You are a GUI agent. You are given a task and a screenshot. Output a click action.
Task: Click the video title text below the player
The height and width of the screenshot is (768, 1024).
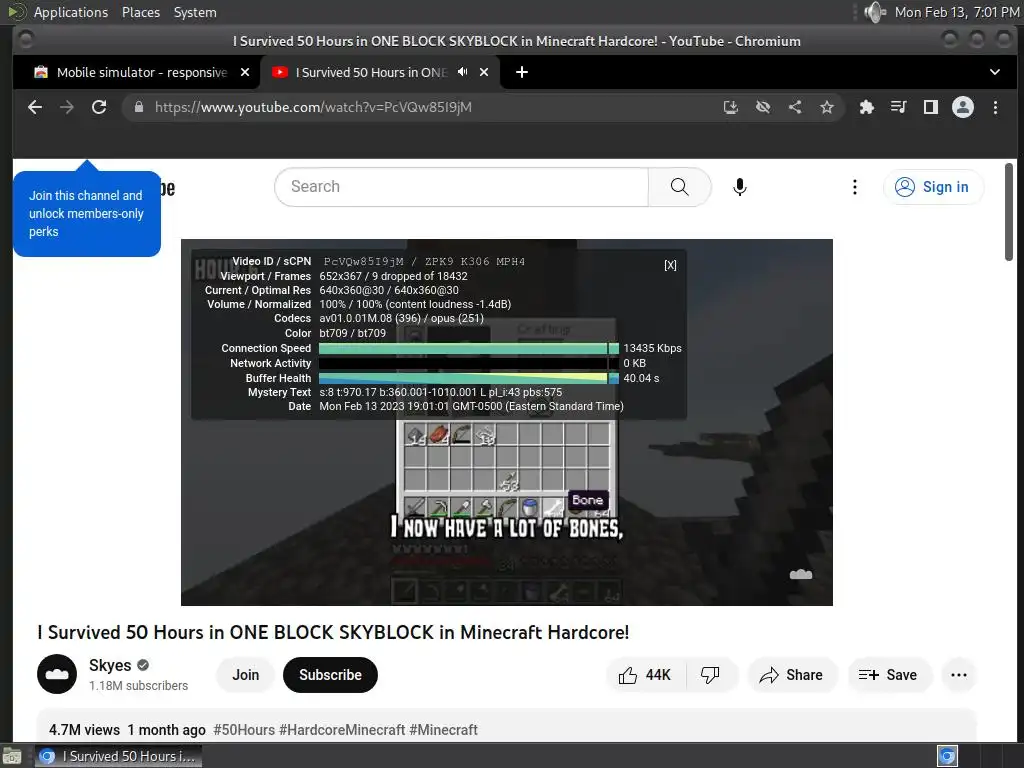click(x=333, y=632)
